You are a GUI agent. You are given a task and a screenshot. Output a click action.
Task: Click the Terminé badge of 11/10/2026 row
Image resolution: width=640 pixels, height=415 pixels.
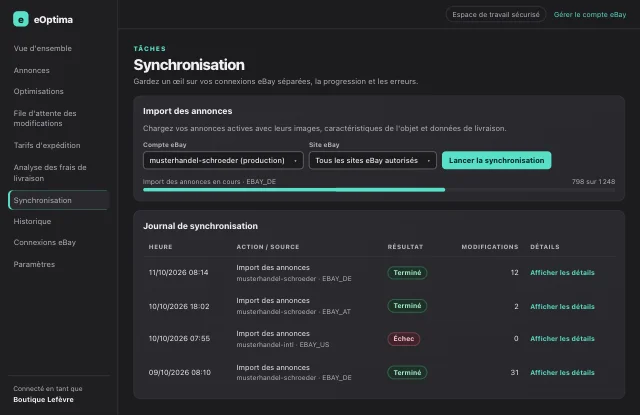click(x=407, y=273)
